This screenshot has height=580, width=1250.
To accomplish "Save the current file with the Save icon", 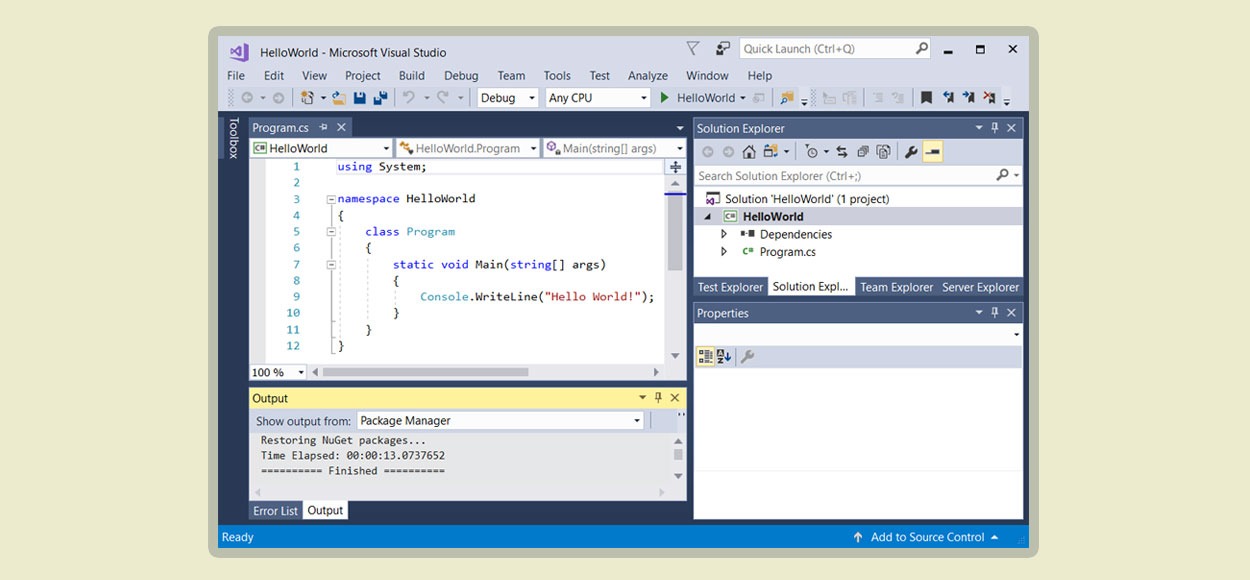I will [x=360, y=98].
